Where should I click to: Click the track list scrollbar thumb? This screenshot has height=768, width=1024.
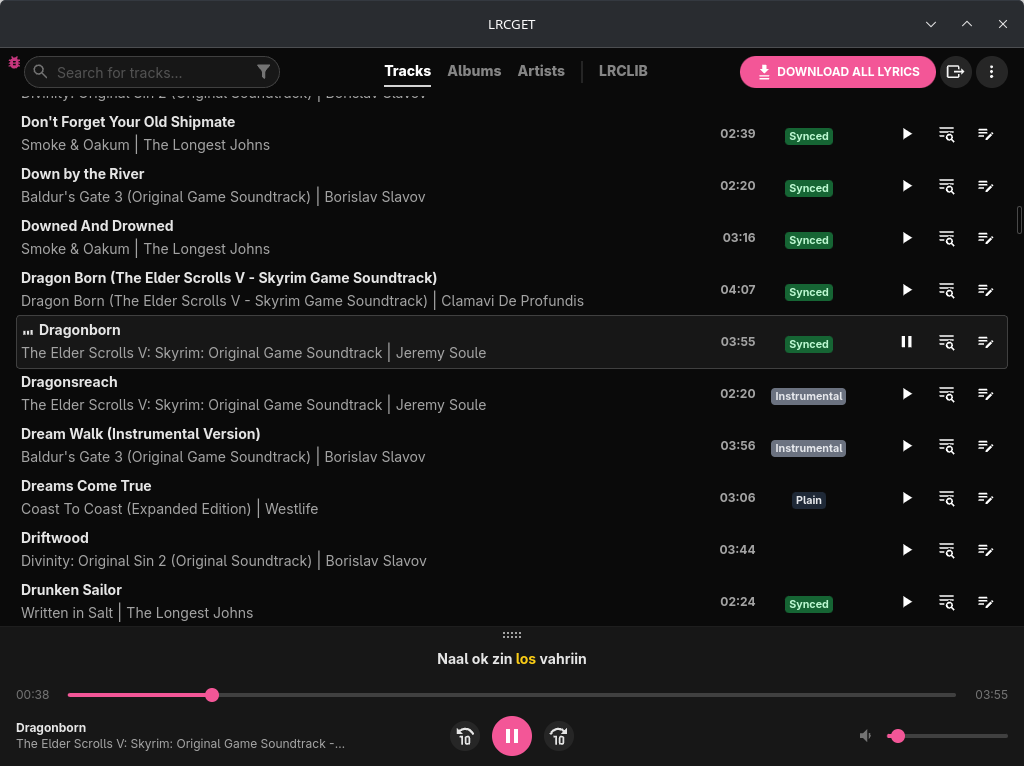pyautogui.click(x=1019, y=220)
